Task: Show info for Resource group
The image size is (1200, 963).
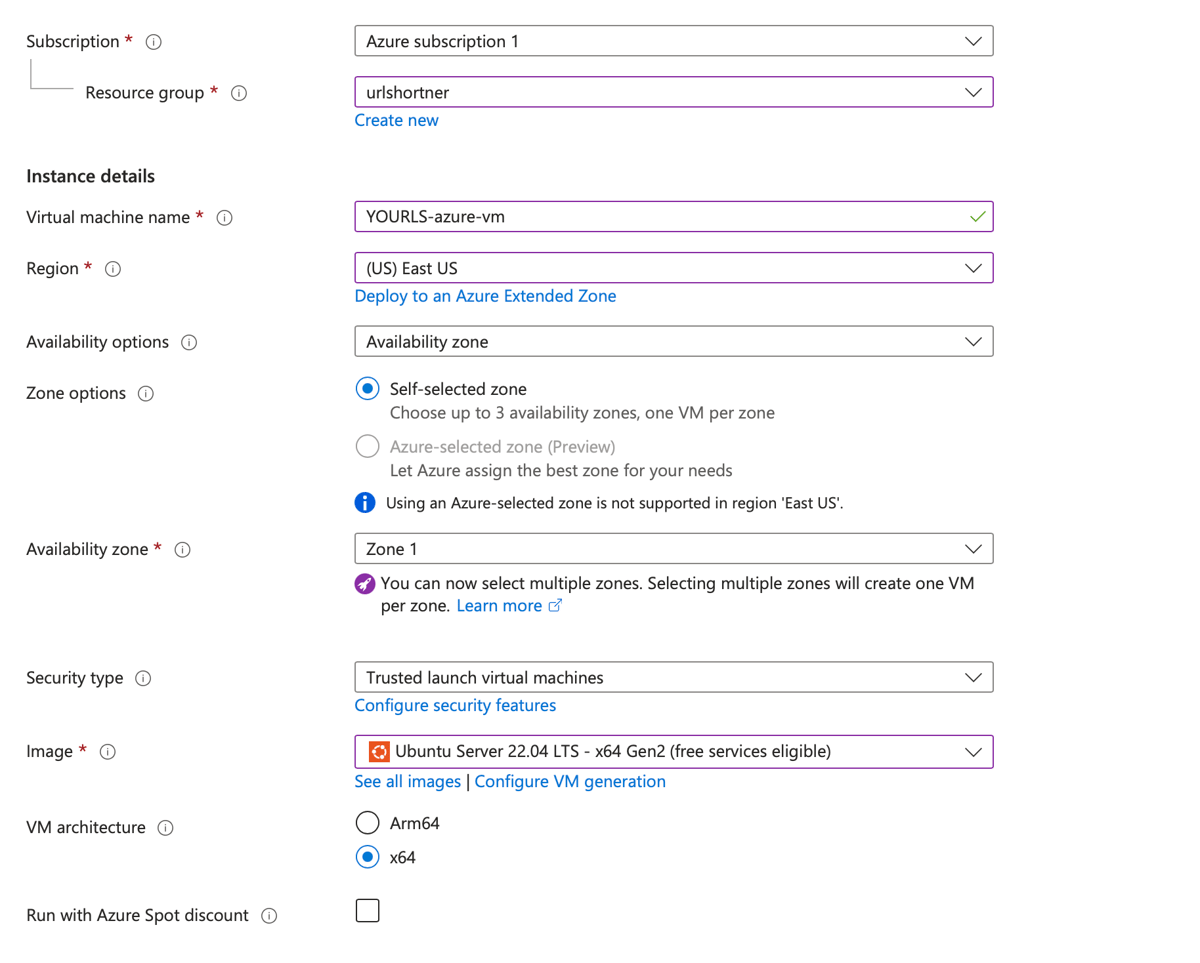Action: [x=239, y=93]
